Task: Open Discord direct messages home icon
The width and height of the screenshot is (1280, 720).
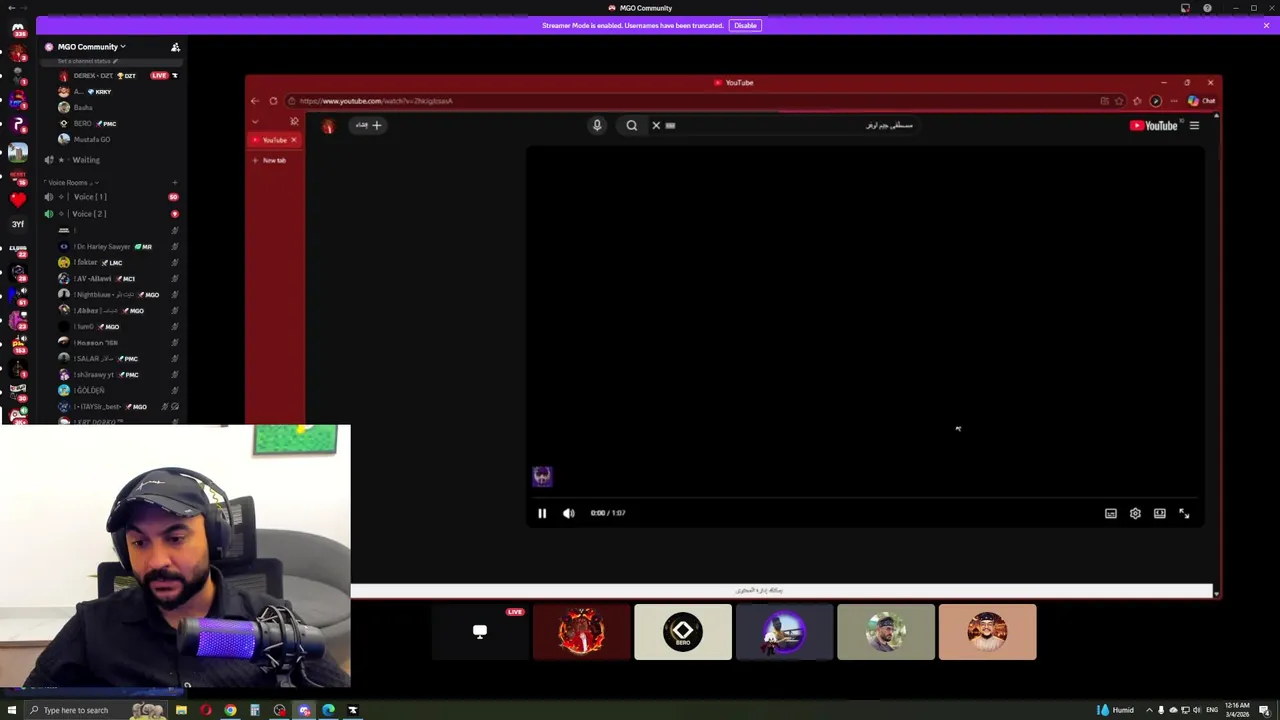Action: click(x=17, y=29)
